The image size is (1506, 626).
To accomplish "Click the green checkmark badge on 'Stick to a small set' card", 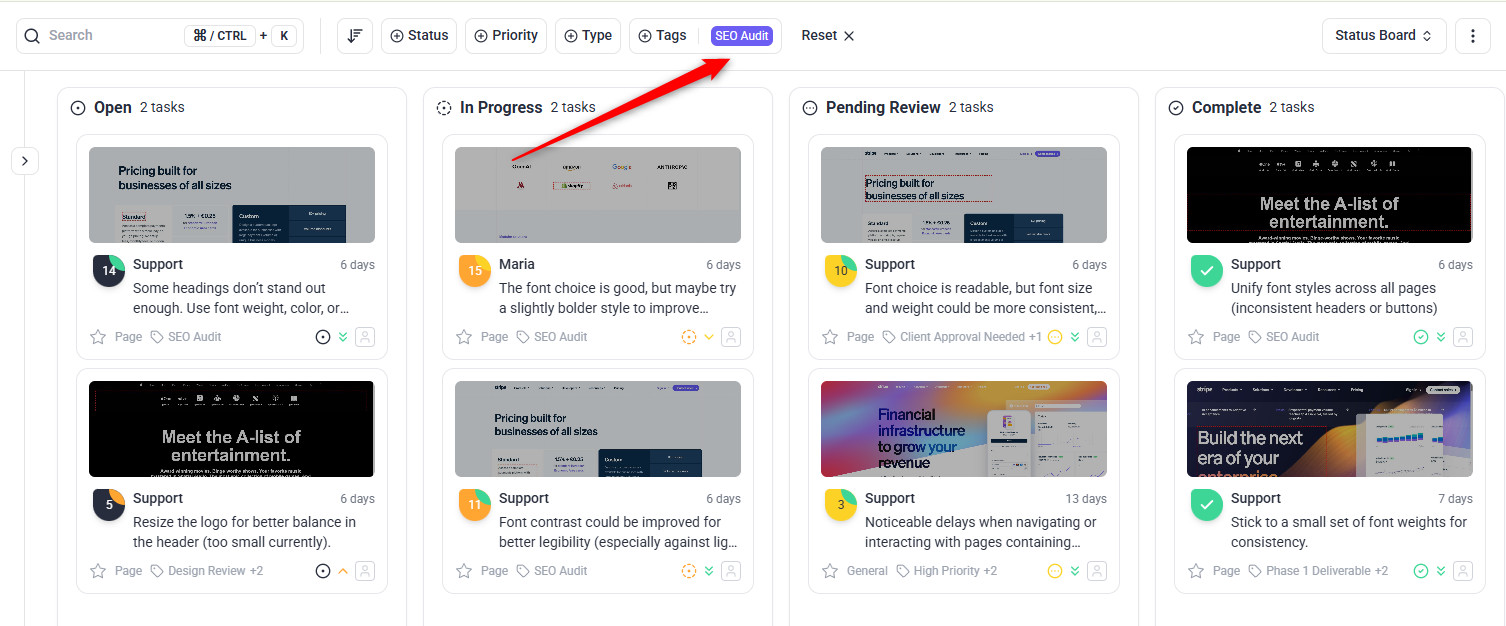I will tap(1207, 505).
